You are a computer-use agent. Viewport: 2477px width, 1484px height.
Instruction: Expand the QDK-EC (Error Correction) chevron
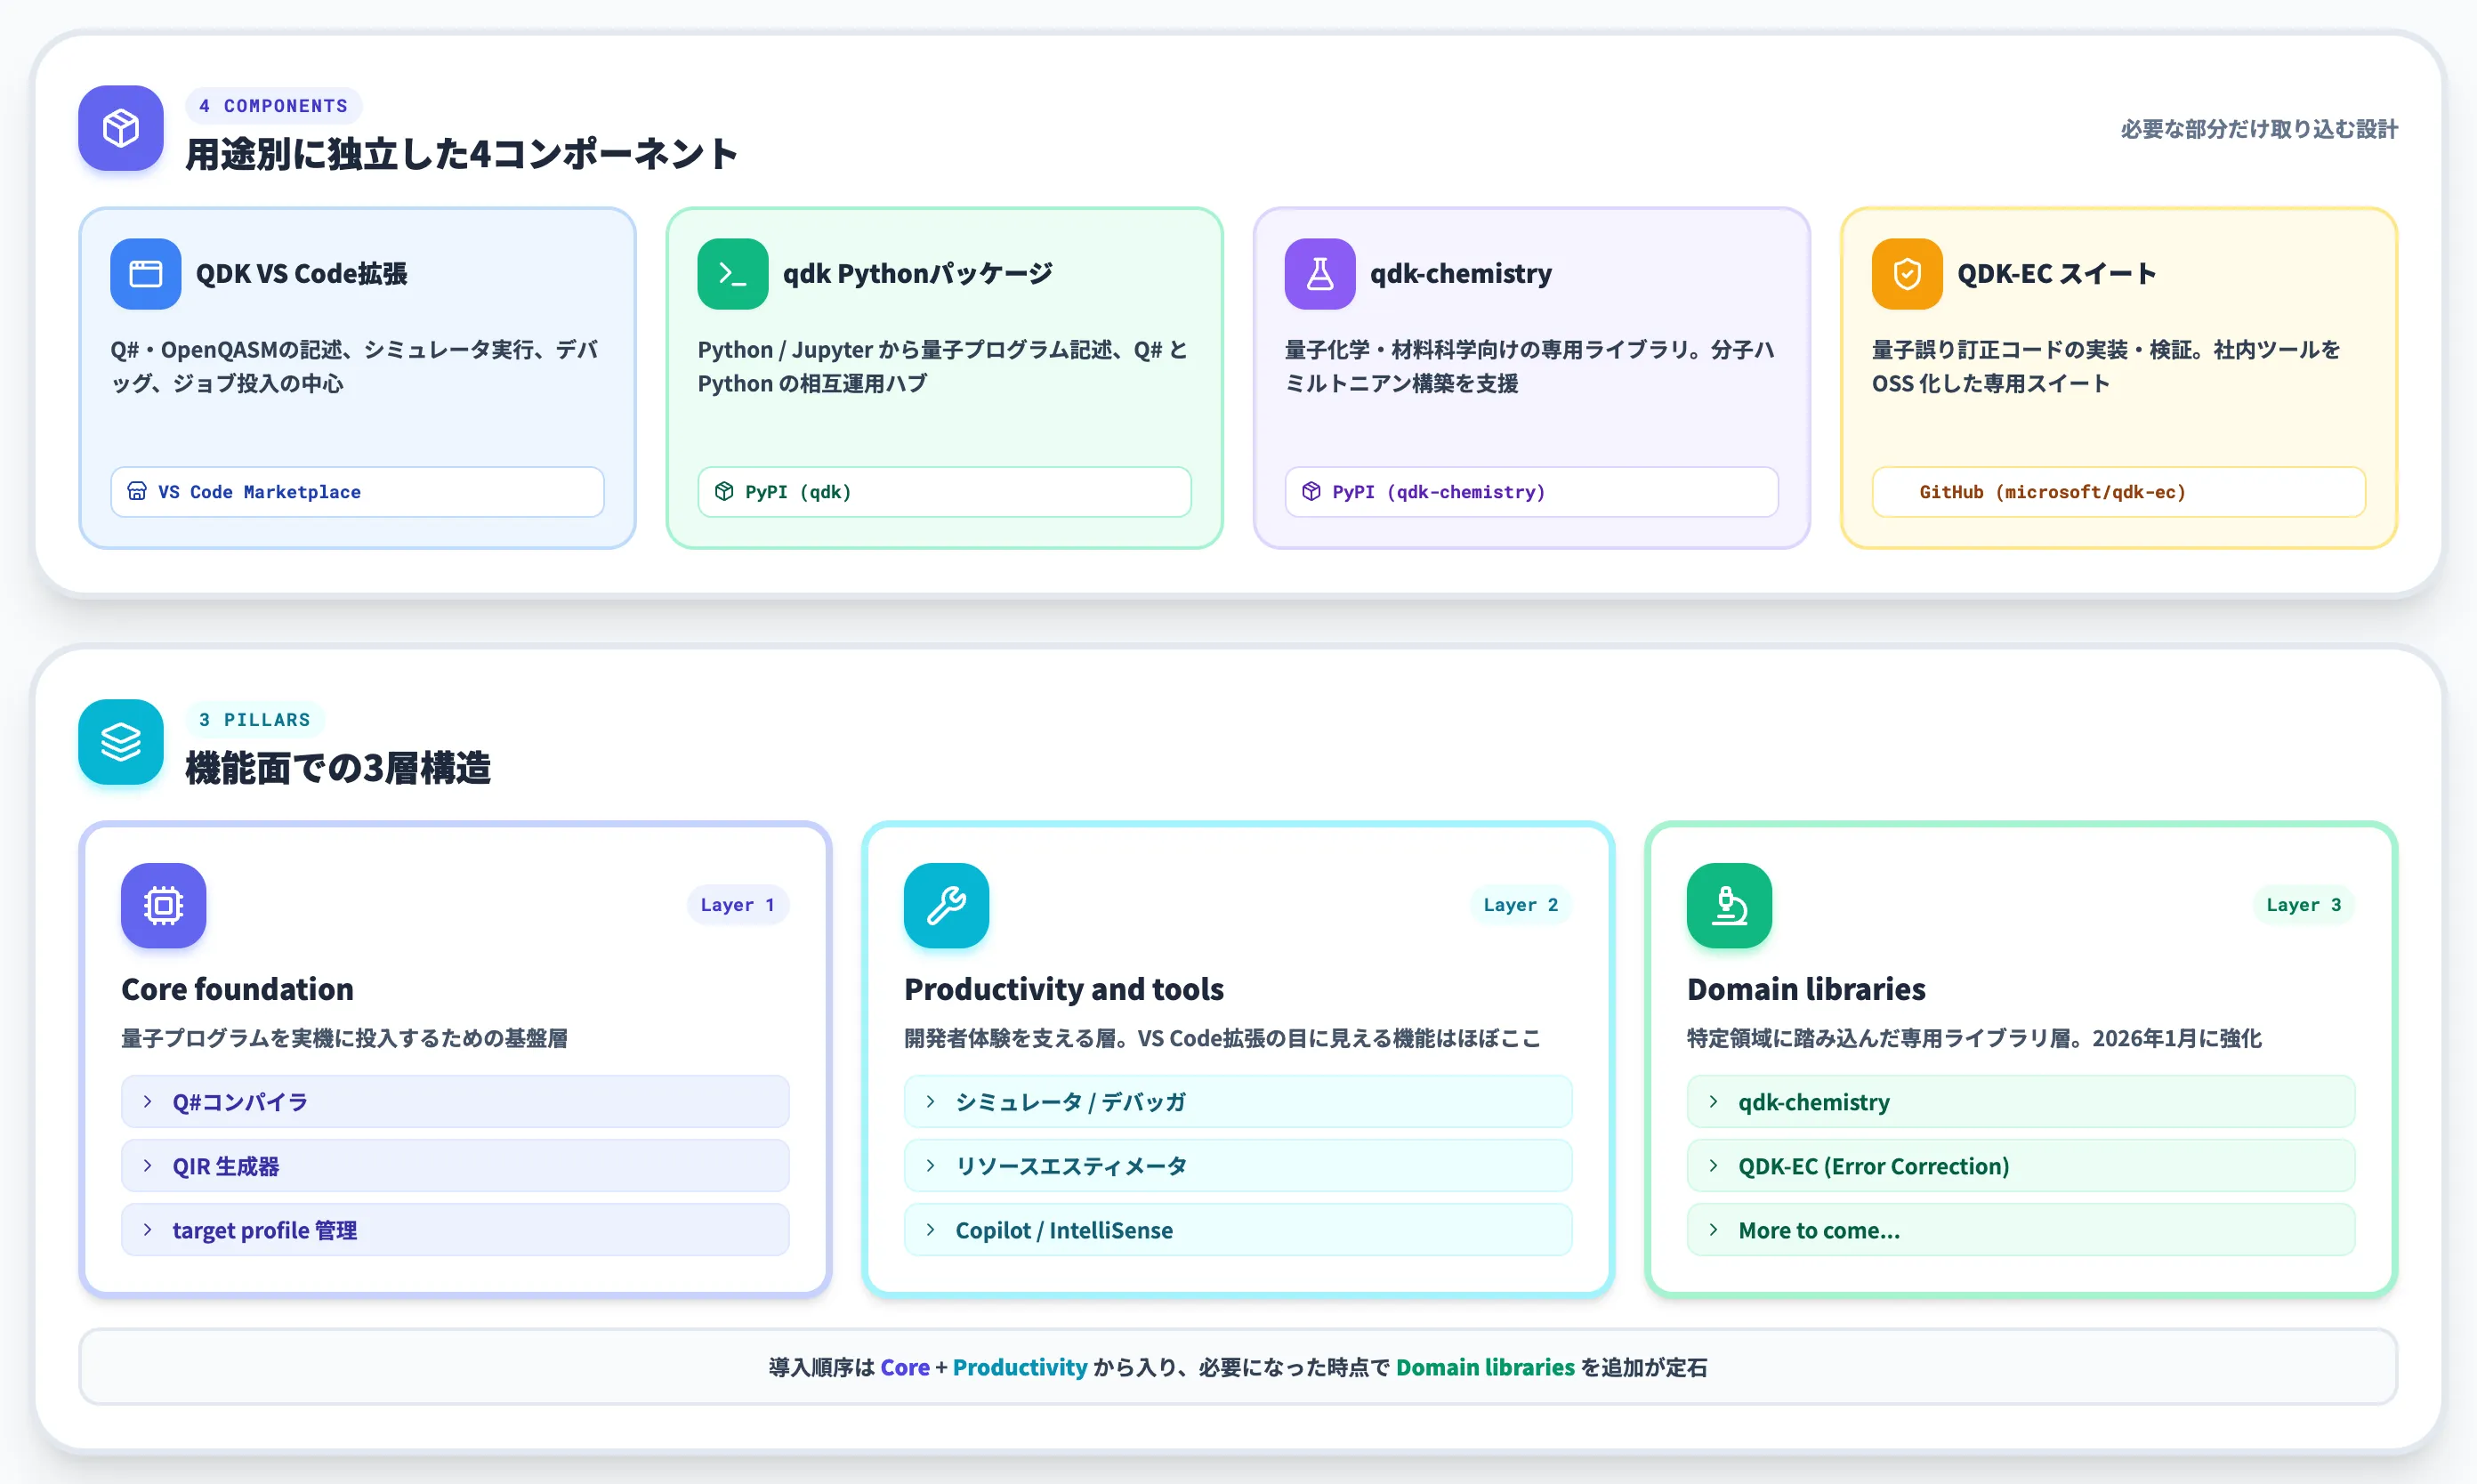pos(1714,1166)
